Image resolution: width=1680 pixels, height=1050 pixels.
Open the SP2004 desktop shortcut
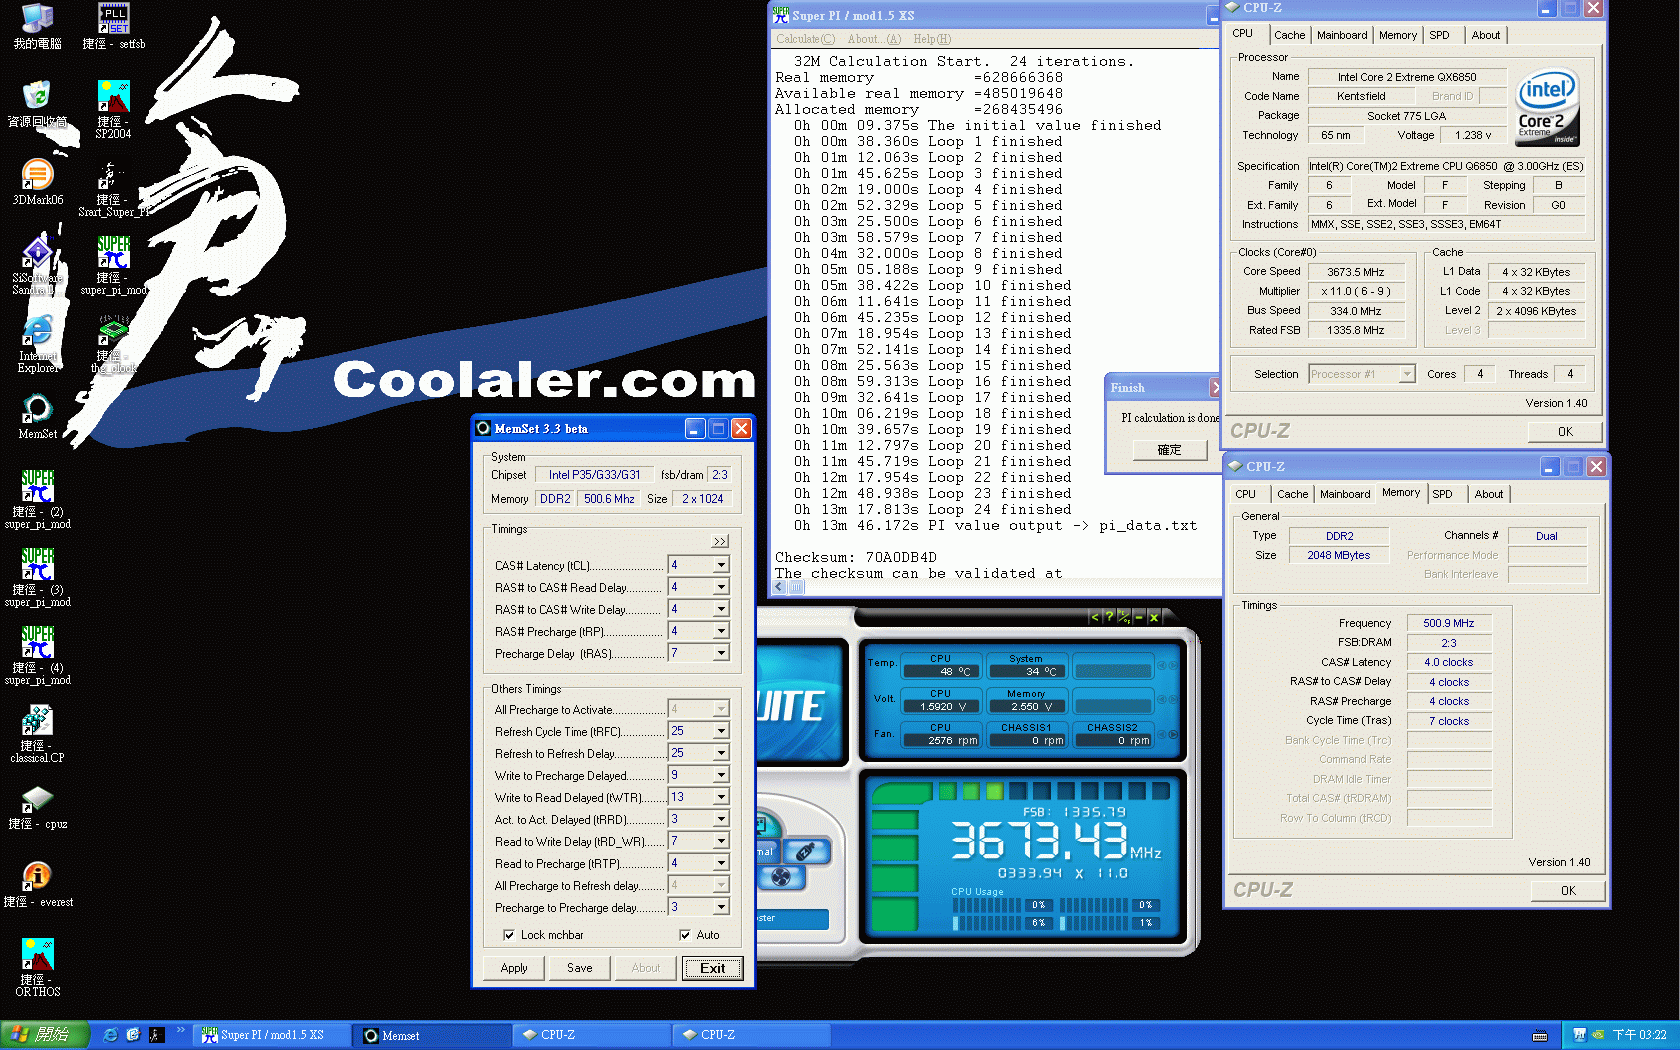tap(113, 109)
